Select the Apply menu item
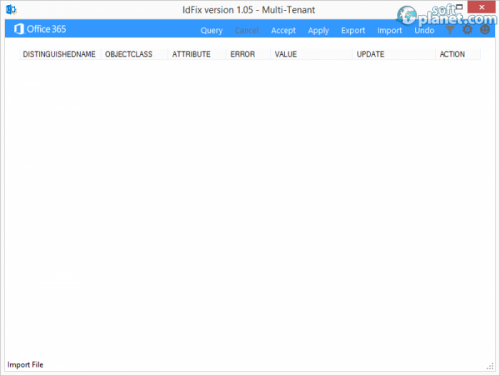 point(318,30)
